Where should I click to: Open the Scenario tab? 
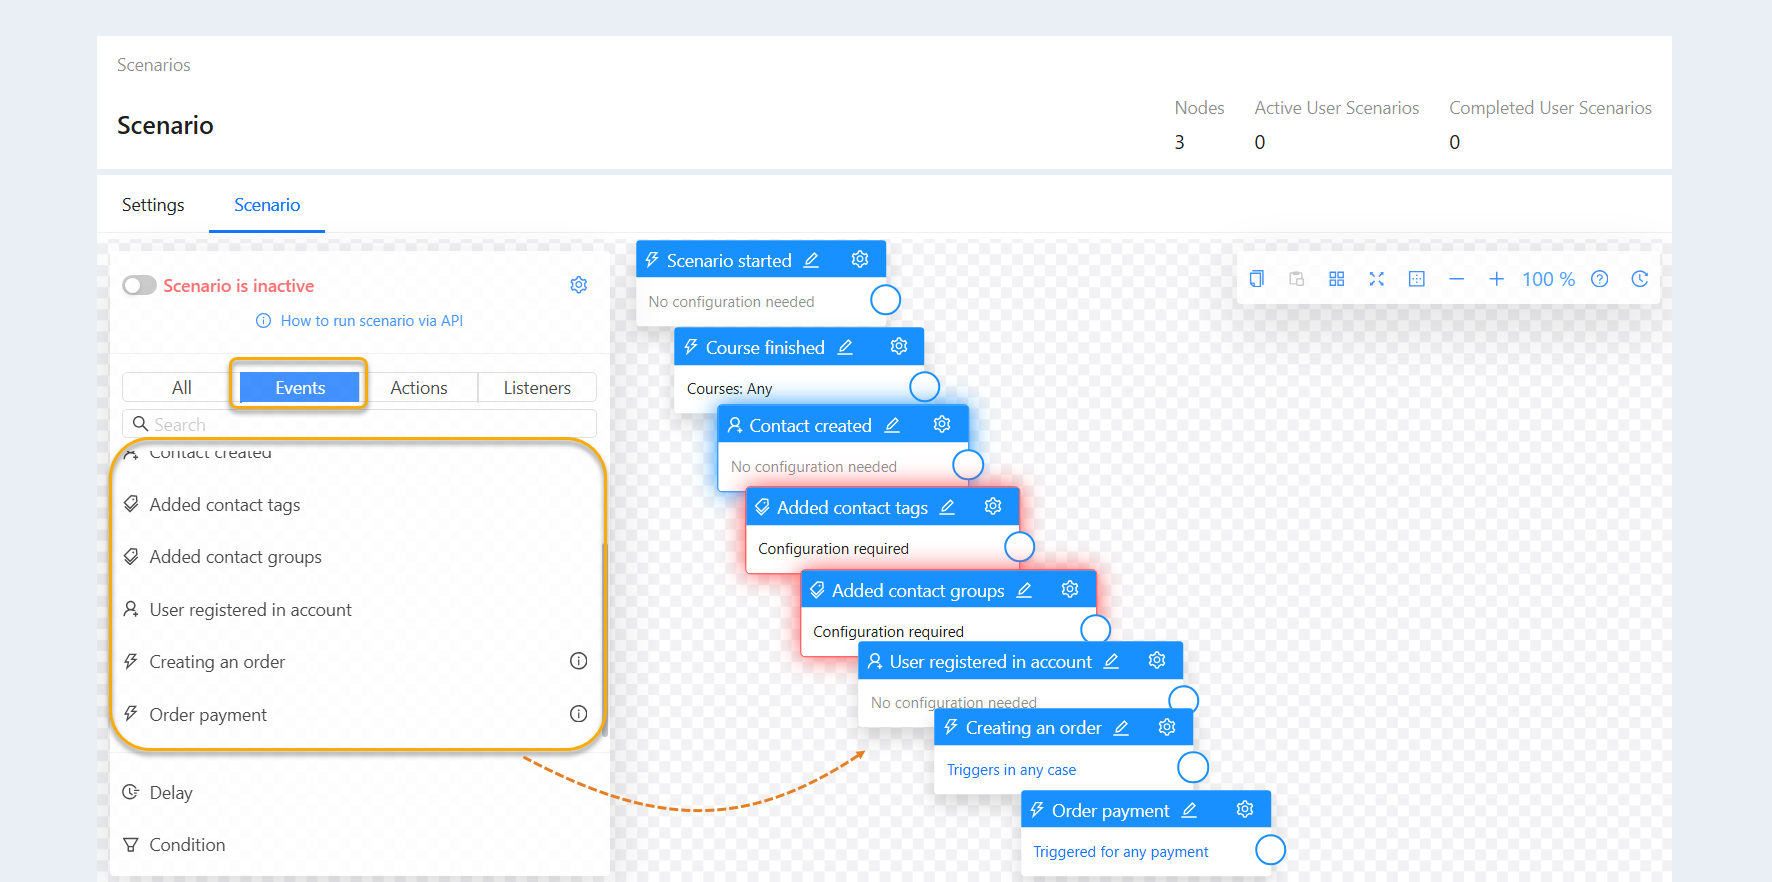coord(267,205)
